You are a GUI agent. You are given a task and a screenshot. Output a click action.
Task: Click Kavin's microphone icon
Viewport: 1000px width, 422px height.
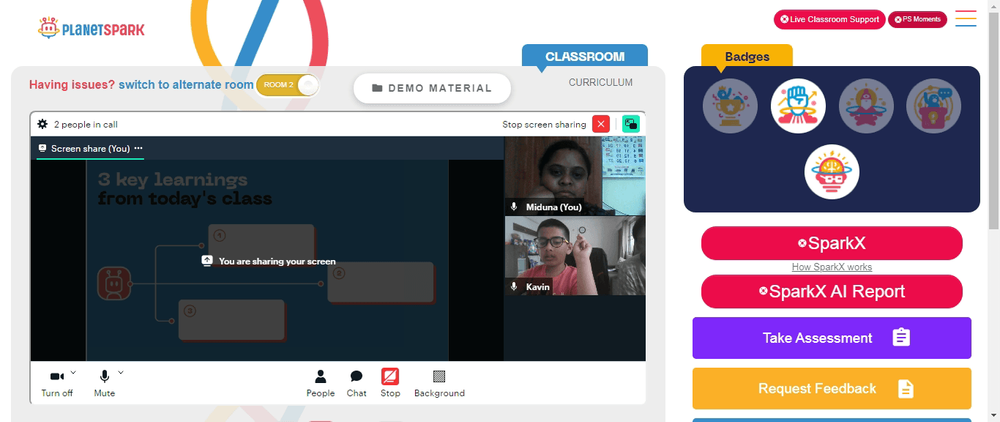(514, 287)
